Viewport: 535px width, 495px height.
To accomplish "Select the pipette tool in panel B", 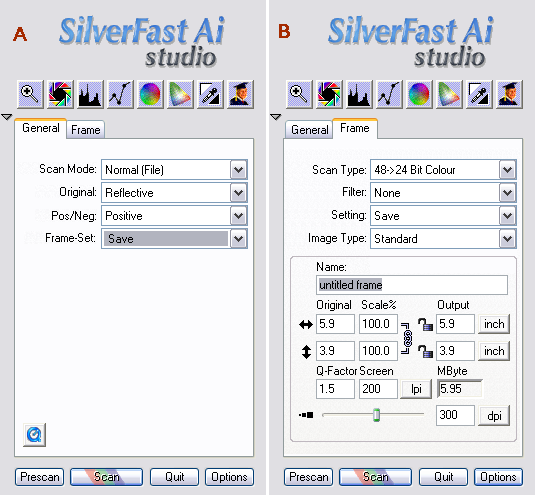I will click(x=479, y=94).
